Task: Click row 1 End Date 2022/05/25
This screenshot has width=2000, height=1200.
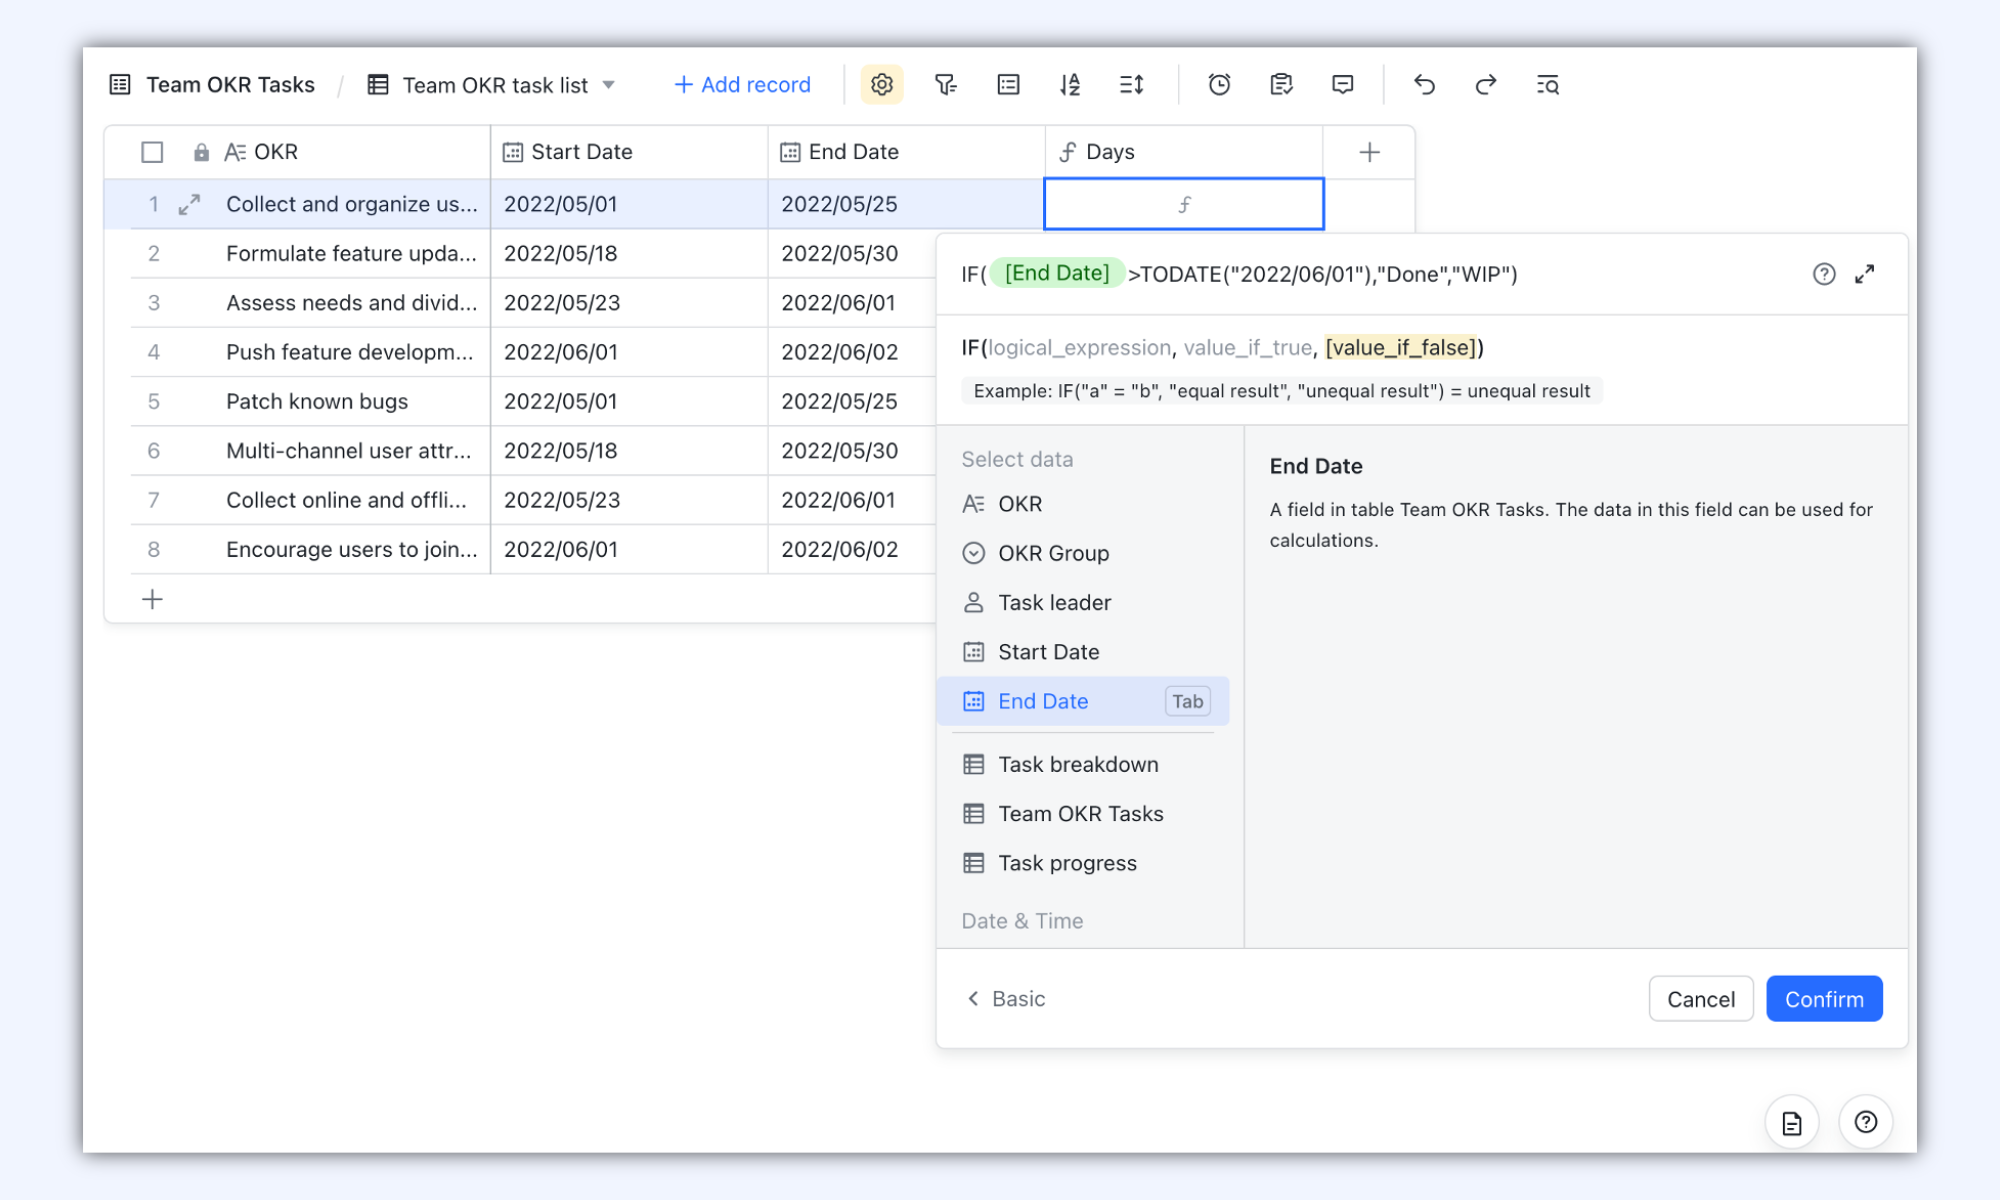Action: [x=906, y=204]
